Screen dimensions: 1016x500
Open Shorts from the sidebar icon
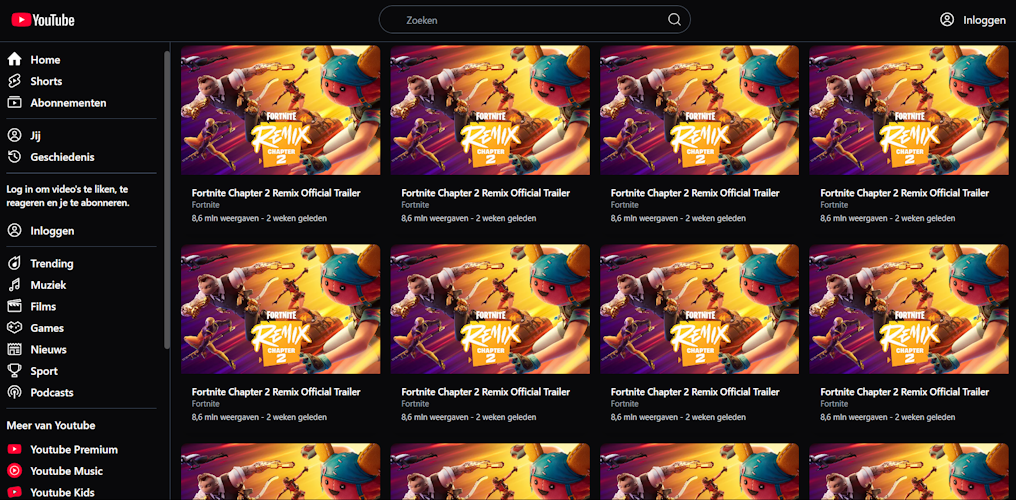[14, 81]
